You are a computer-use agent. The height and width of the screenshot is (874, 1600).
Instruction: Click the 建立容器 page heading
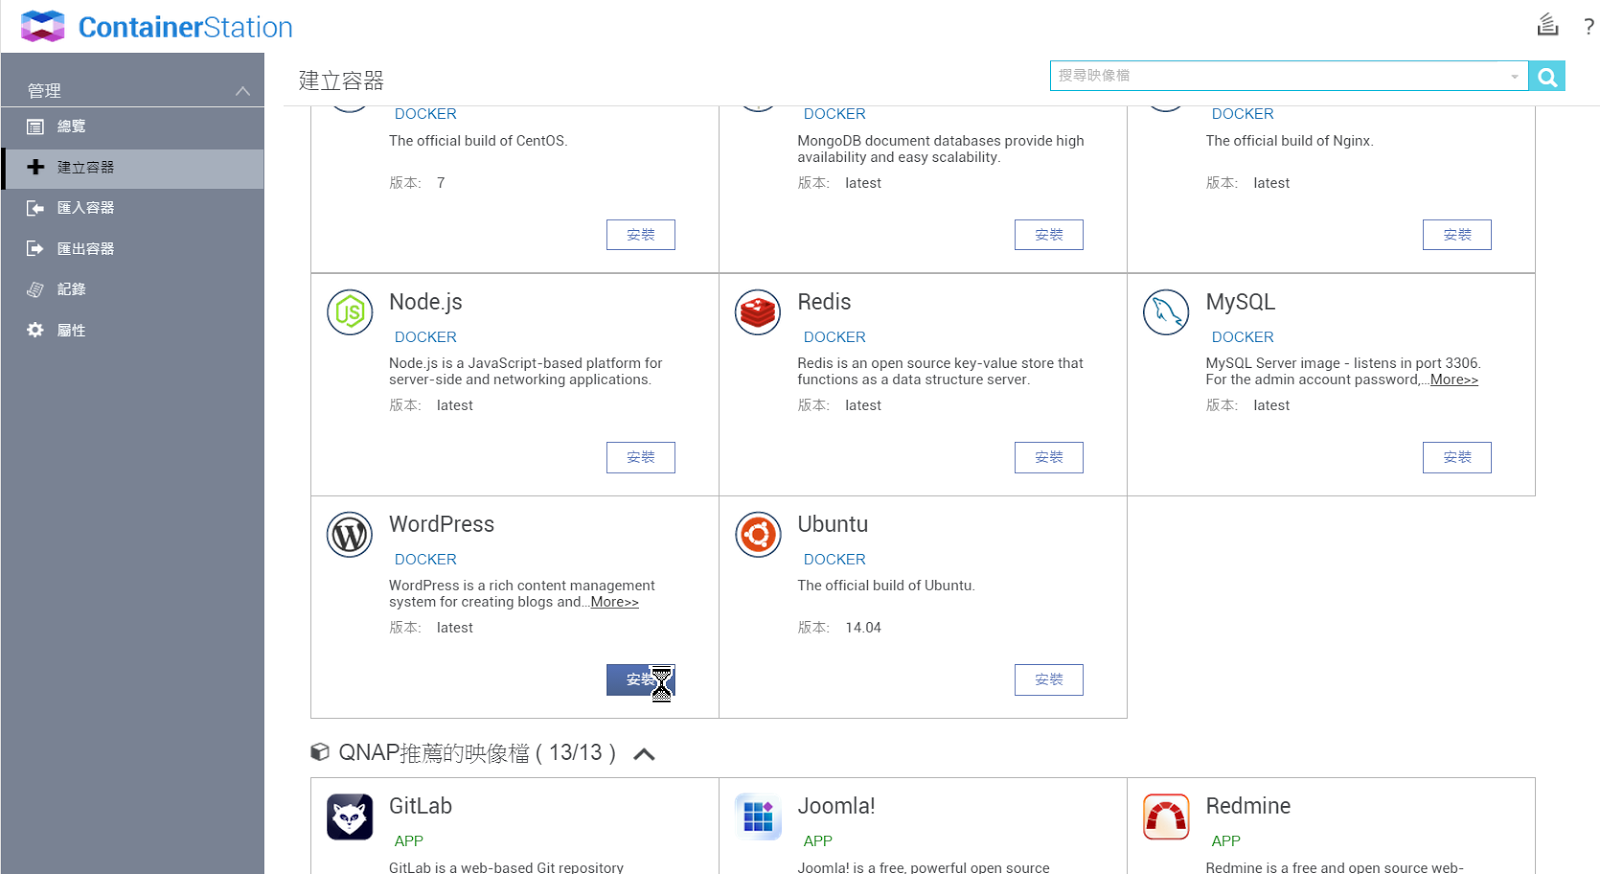(341, 81)
